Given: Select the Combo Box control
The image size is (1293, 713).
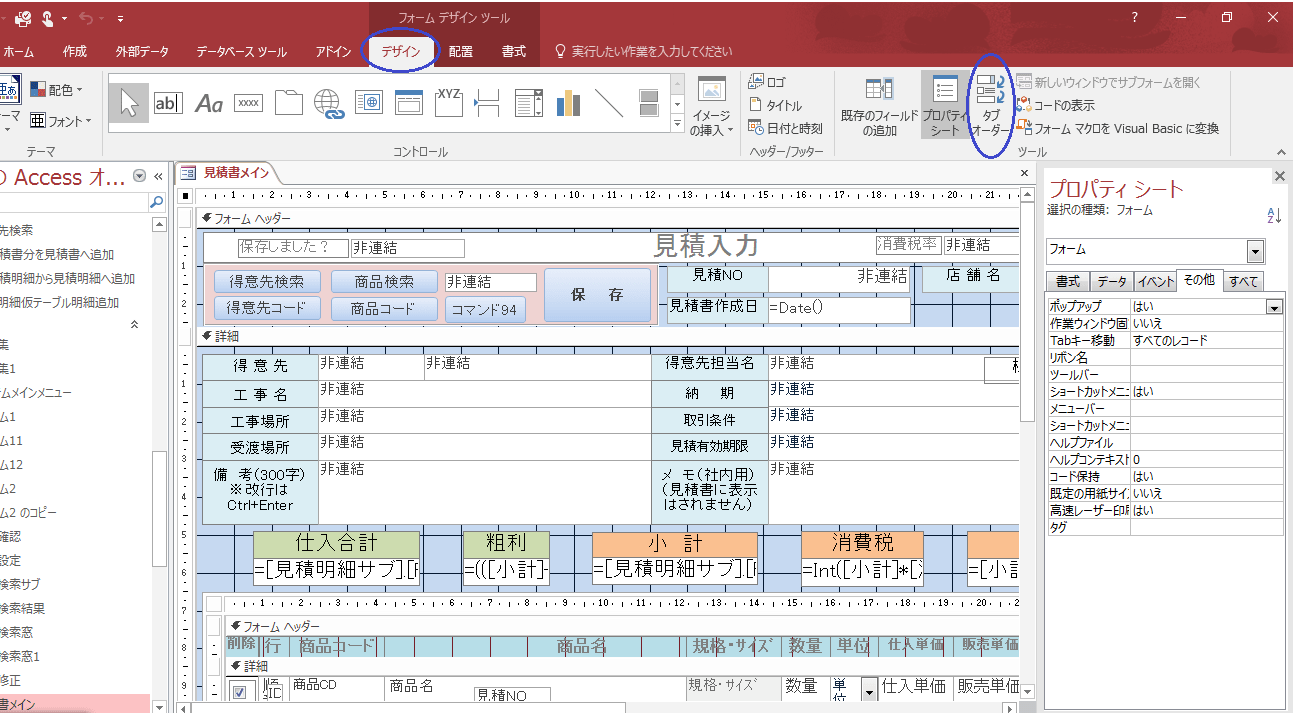Looking at the screenshot, I should [528, 103].
